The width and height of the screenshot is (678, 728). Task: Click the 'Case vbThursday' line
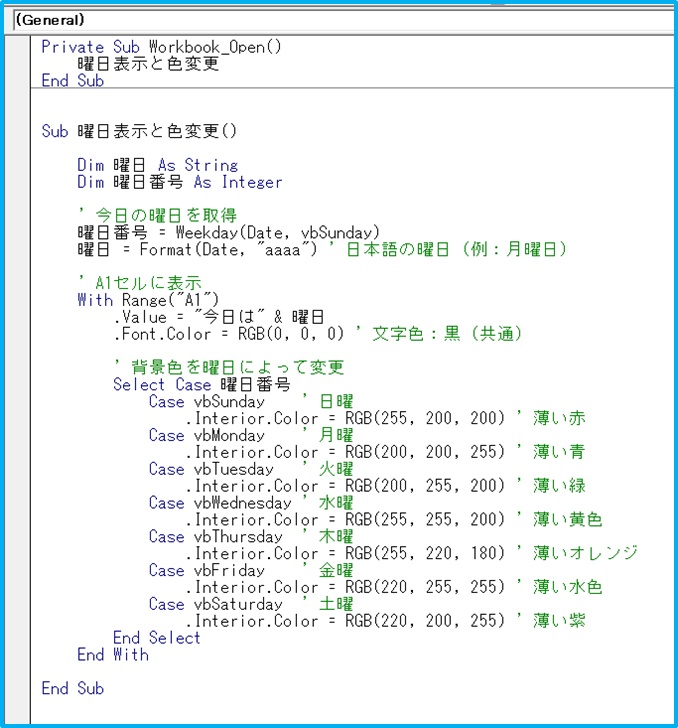(251, 536)
